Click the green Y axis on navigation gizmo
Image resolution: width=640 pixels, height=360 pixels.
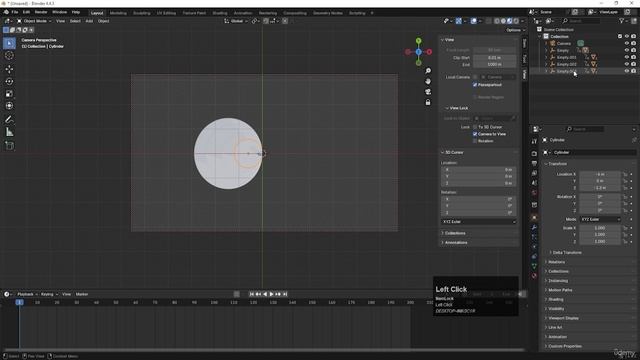click(418, 41)
